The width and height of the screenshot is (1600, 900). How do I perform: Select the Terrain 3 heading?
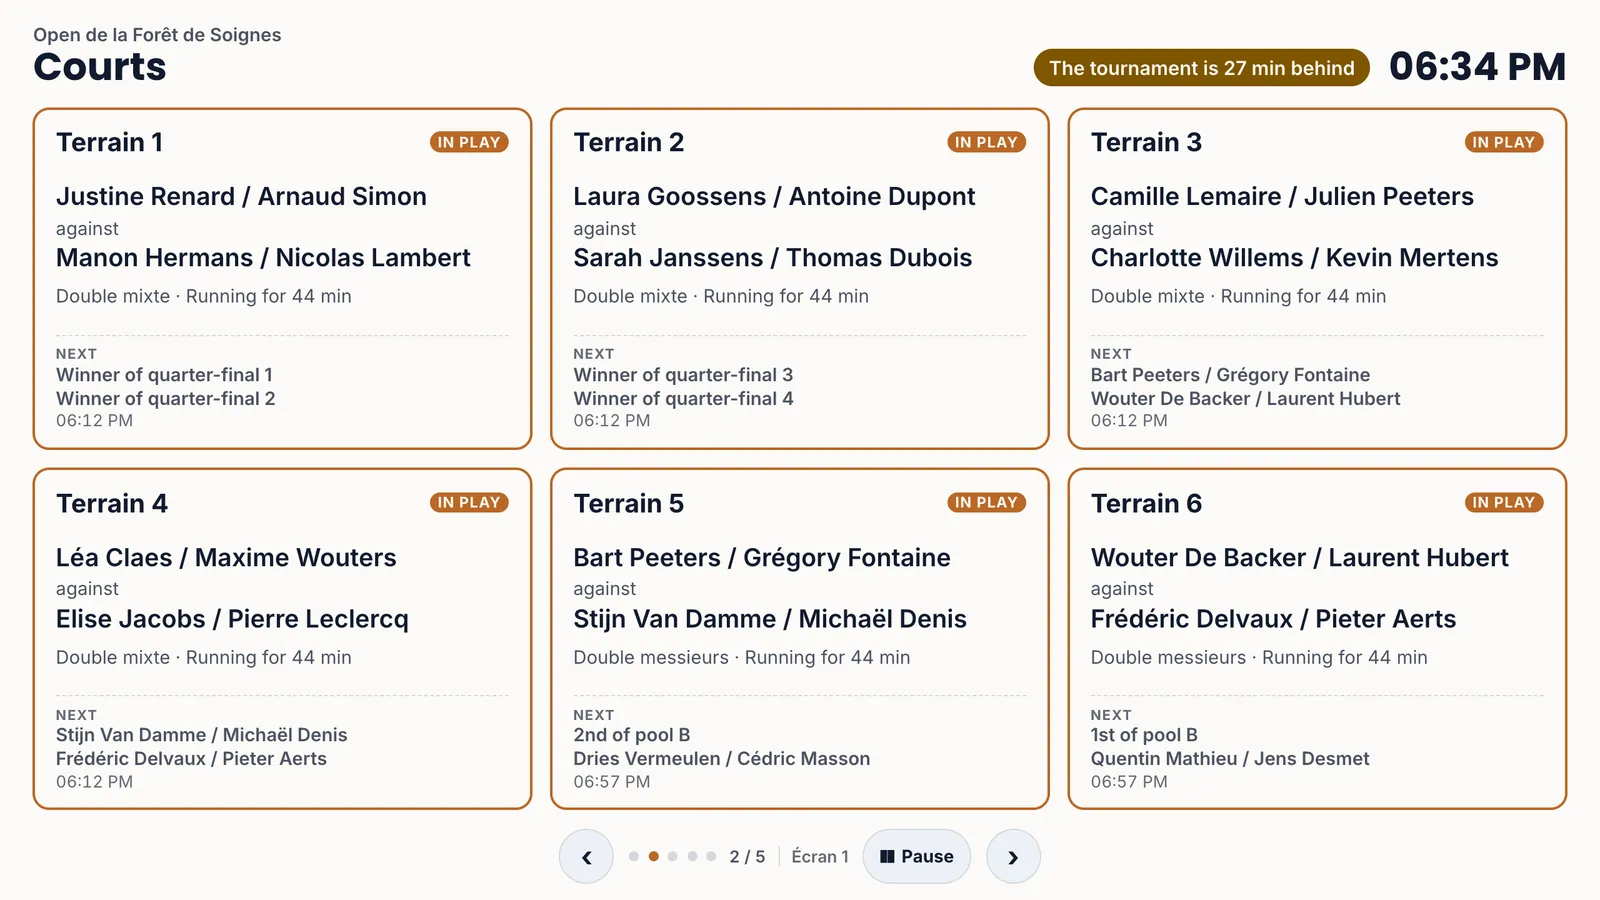(x=1146, y=142)
